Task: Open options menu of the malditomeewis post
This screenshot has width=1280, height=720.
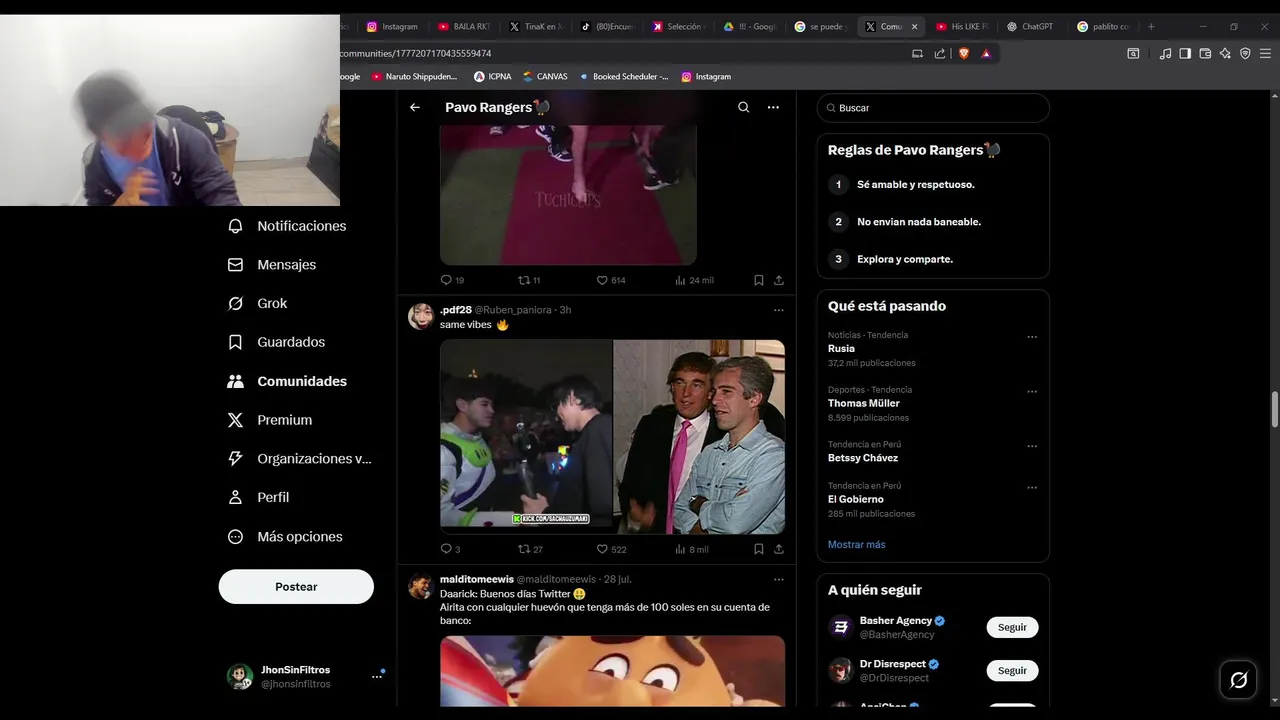Action: (x=779, y=579)
